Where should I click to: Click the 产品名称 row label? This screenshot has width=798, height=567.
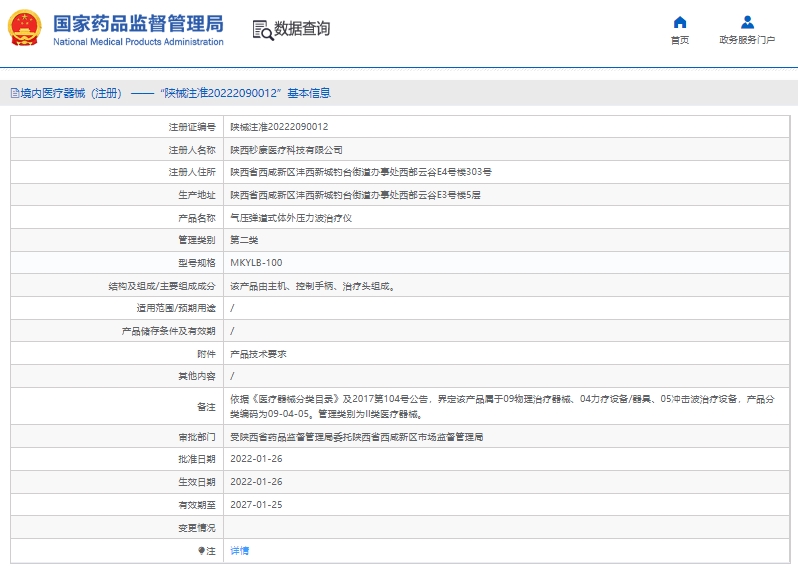[x=197, y=218]
